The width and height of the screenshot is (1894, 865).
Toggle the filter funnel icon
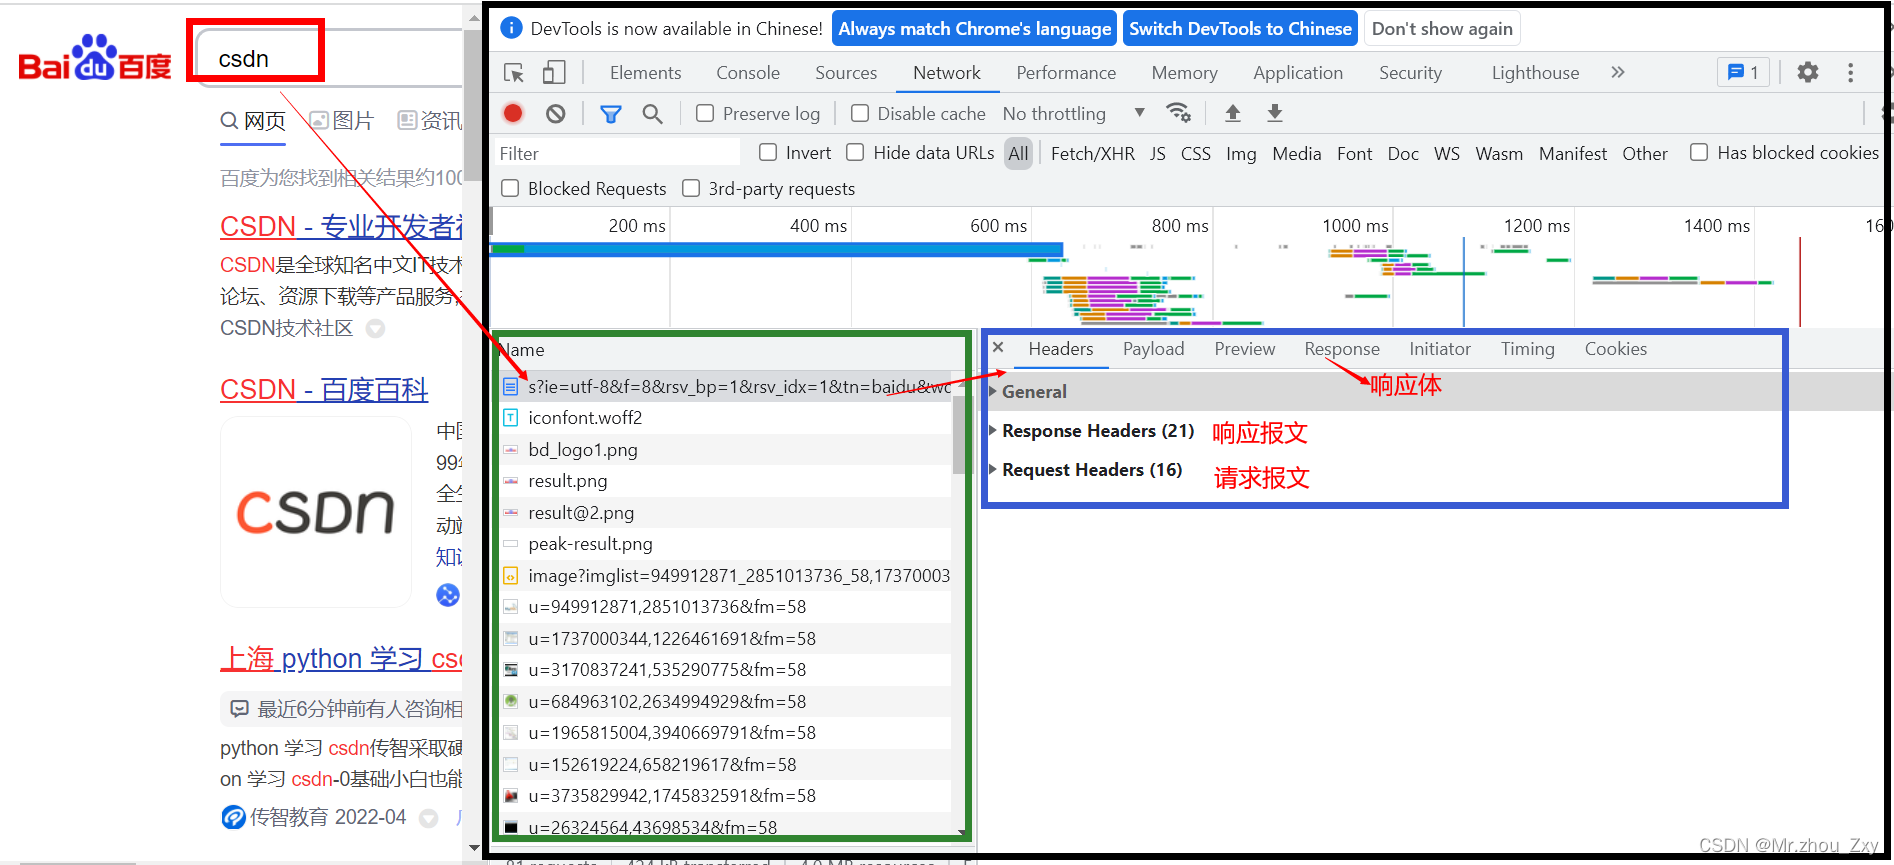[610, 114]
